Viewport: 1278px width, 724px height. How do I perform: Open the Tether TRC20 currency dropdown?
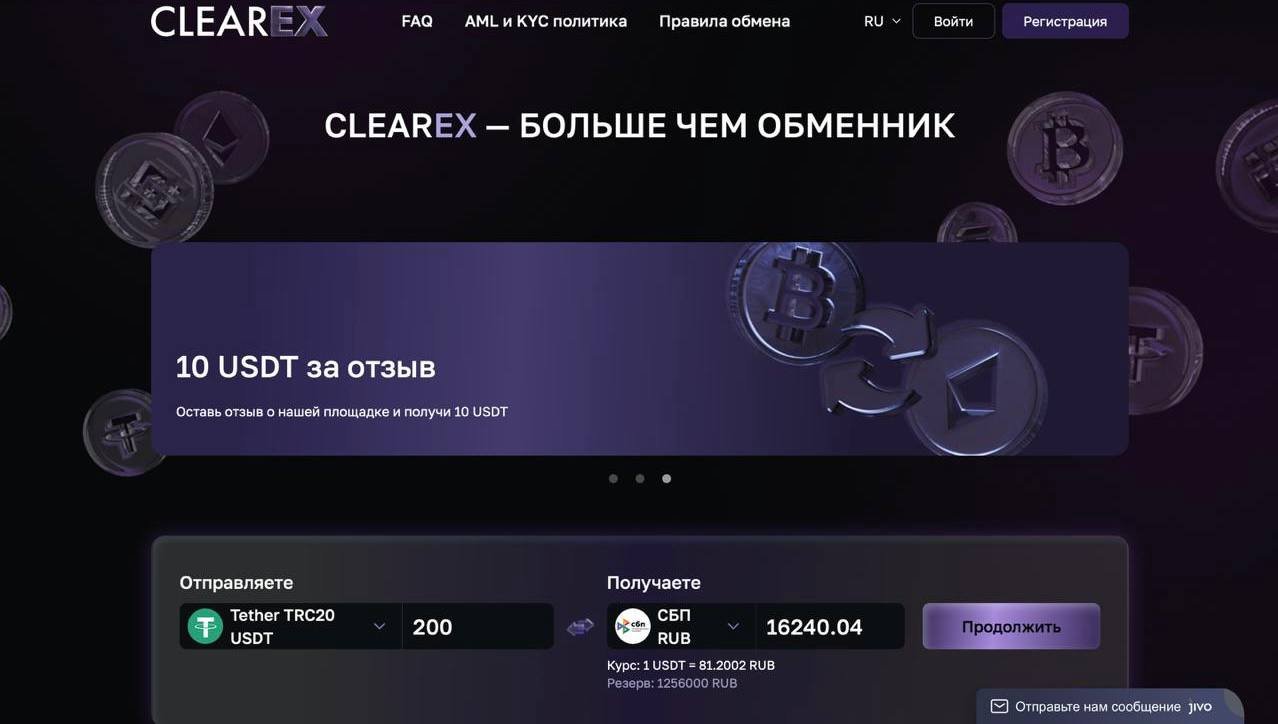(291, 627)
